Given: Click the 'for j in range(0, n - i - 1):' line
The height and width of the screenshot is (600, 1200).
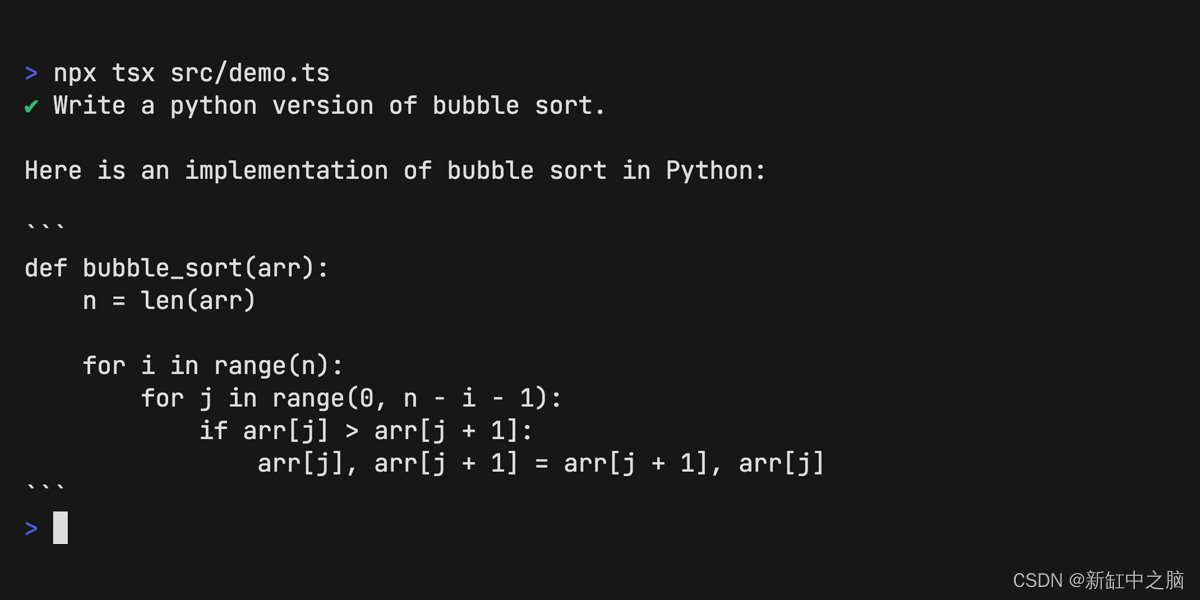Looking at the screenshot, I should click(x=352, y=399).
